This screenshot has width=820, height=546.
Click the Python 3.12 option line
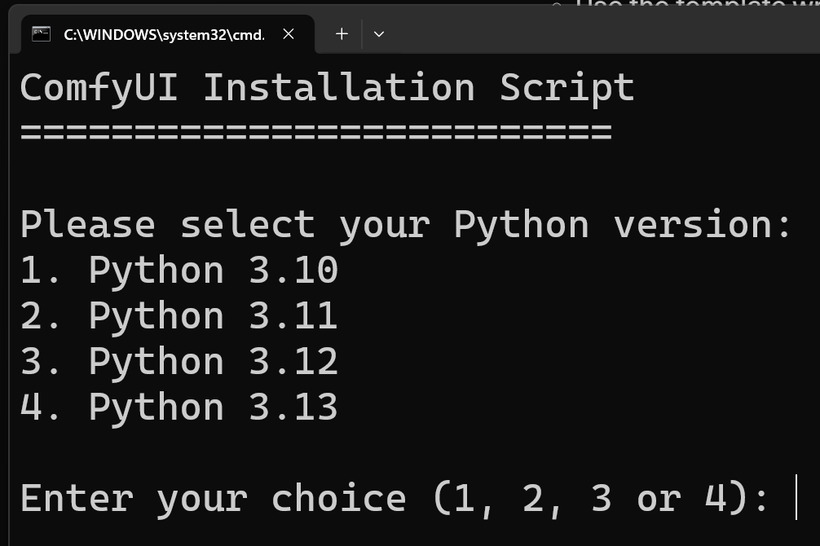(179, 362)
